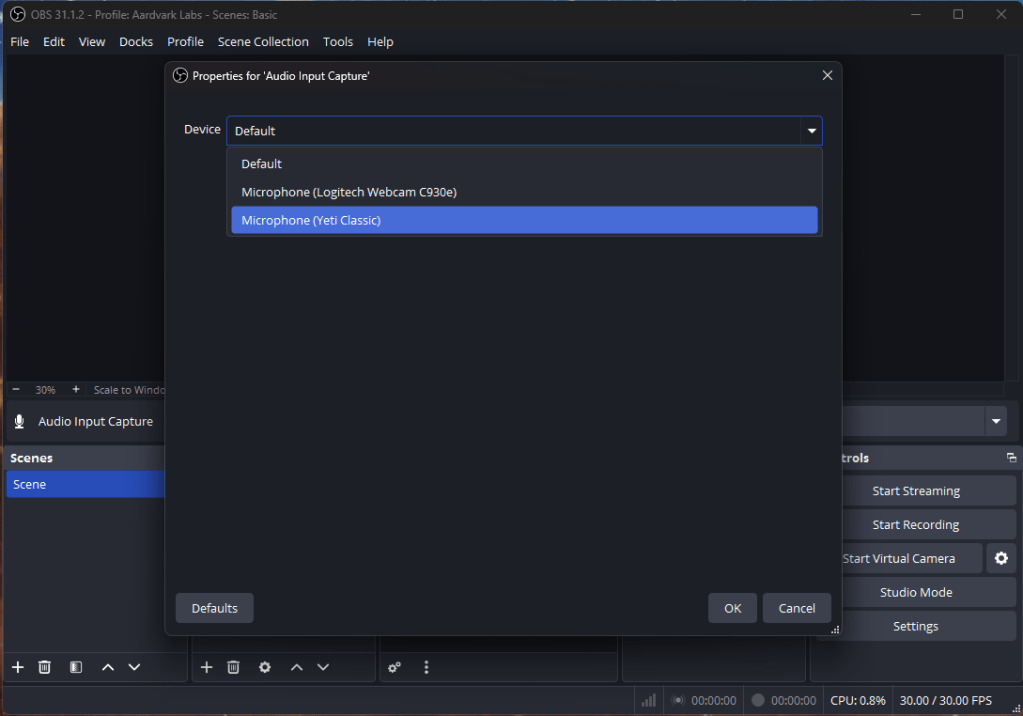Open the Docks menu
This screenshot has width=1023, height=716.
pos(136,42)
